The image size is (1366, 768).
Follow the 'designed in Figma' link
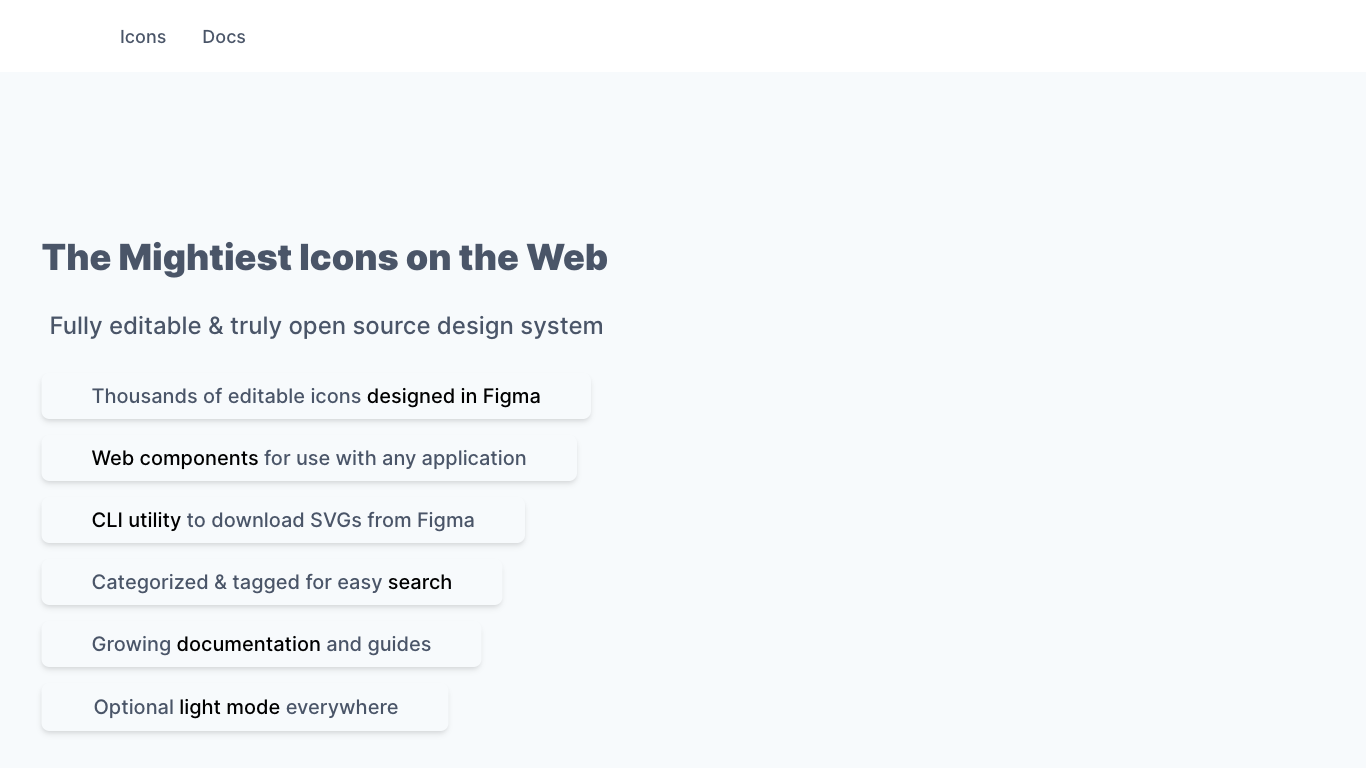454,396
